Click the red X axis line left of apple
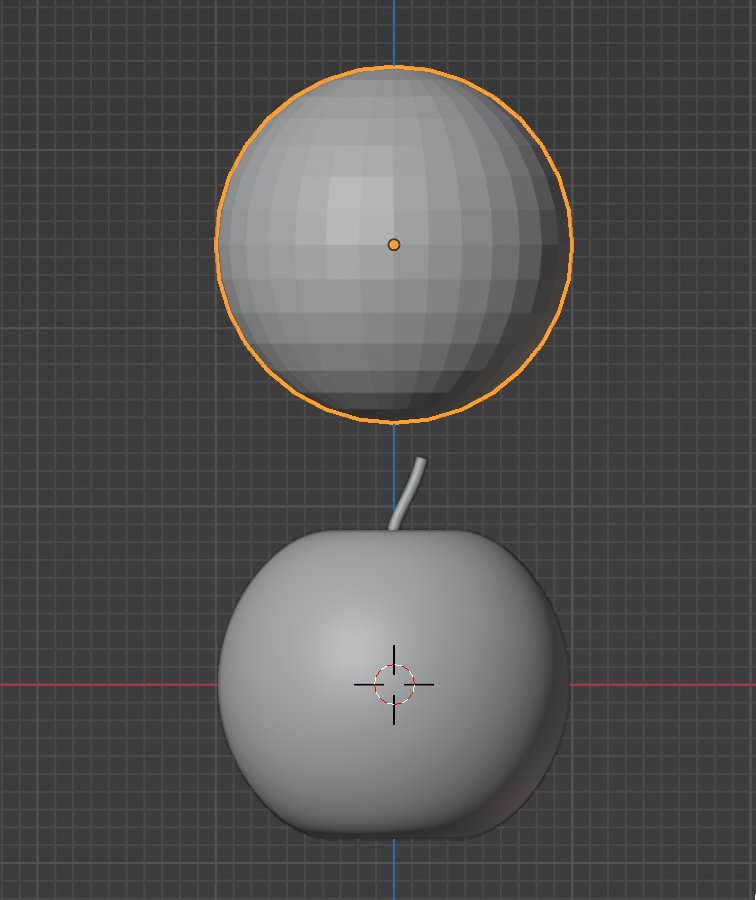Screen dimensions: 756x900 (100, 685)
